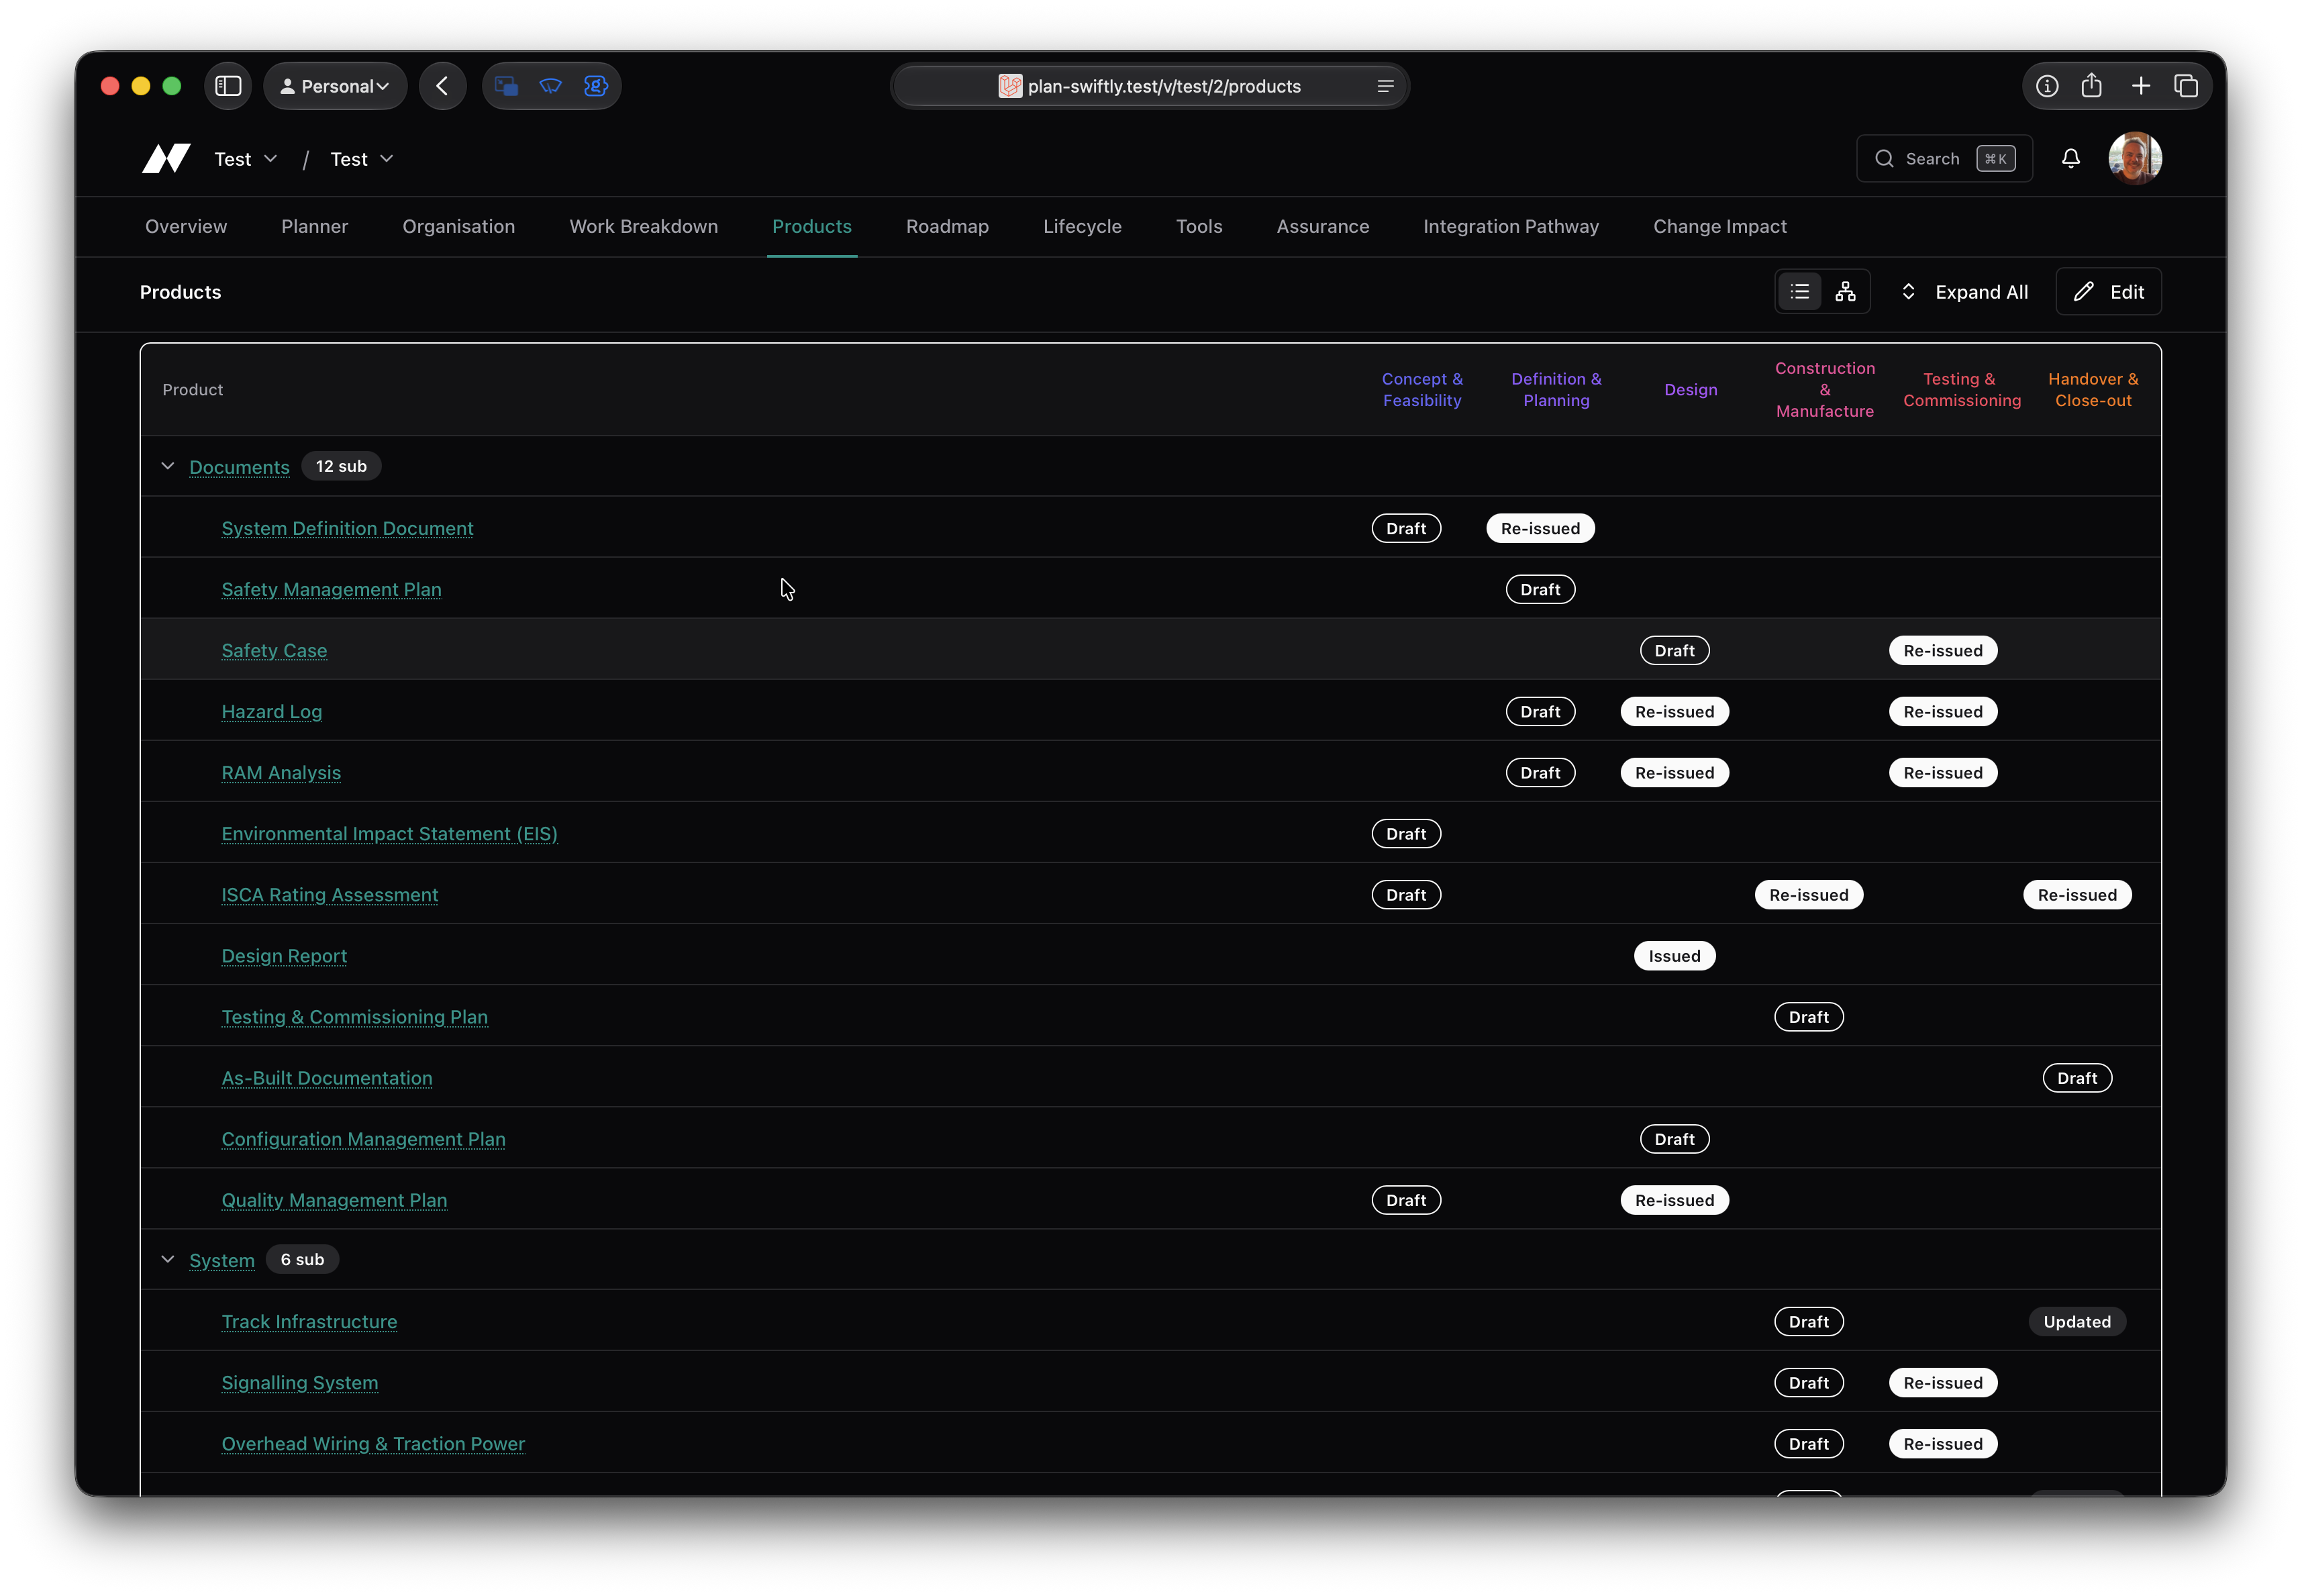Open the Safety Case link
The width and height of the screenshot is (2302, 1596).
[x=274, y=650]
